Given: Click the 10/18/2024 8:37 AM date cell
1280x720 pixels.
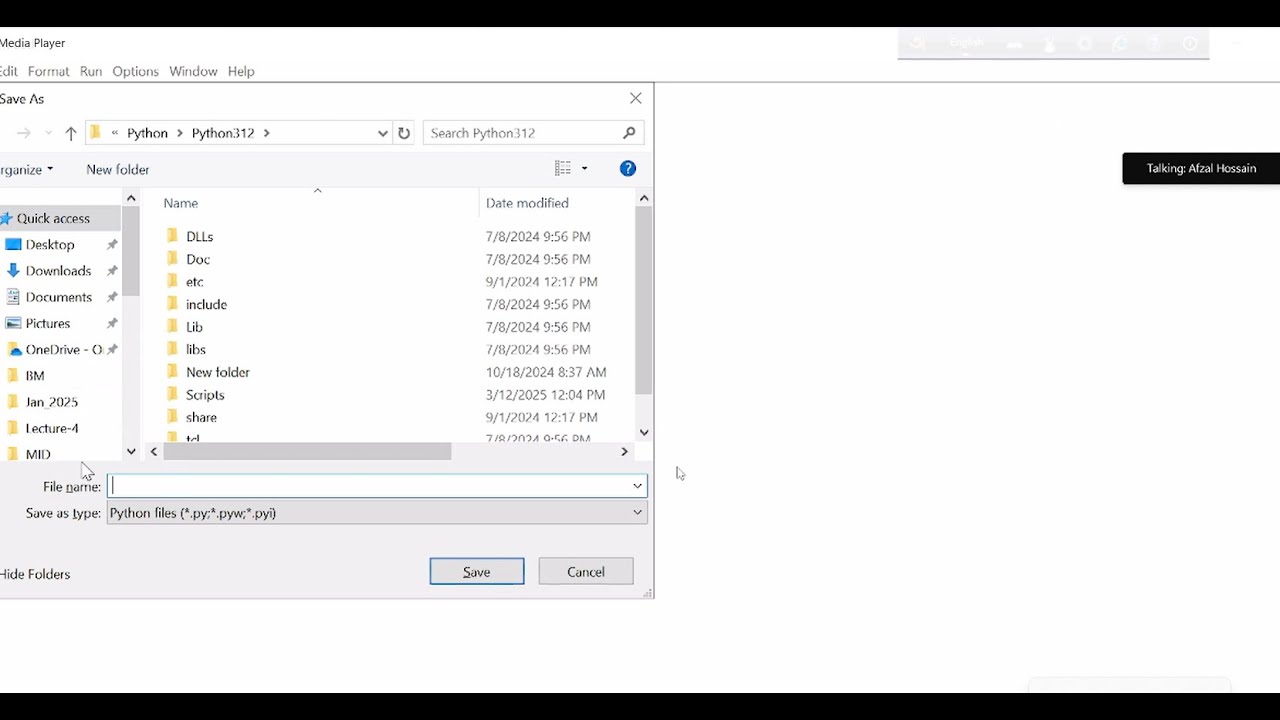Looking at the screenshot, I should pyautogui.click(x=546, y=372).
